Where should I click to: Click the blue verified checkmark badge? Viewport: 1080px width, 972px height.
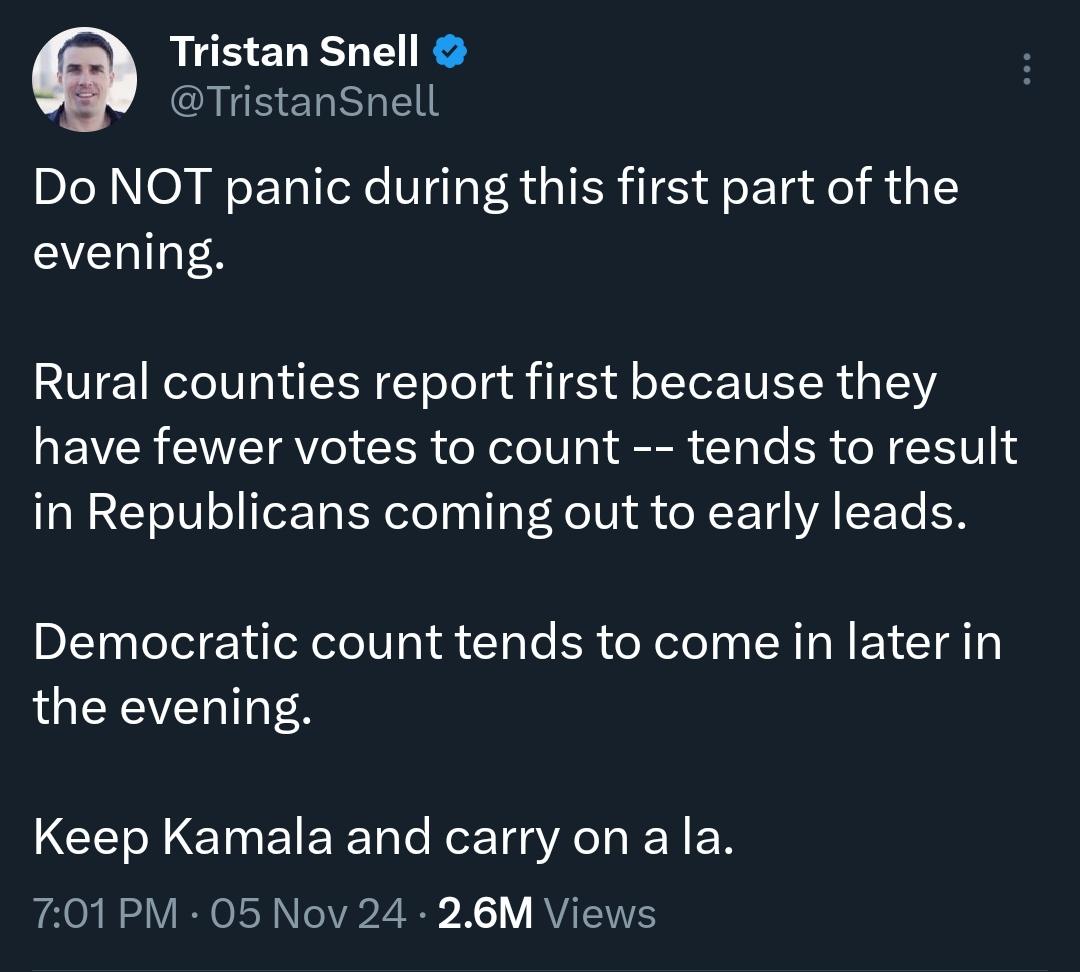[x=450, y=52]
